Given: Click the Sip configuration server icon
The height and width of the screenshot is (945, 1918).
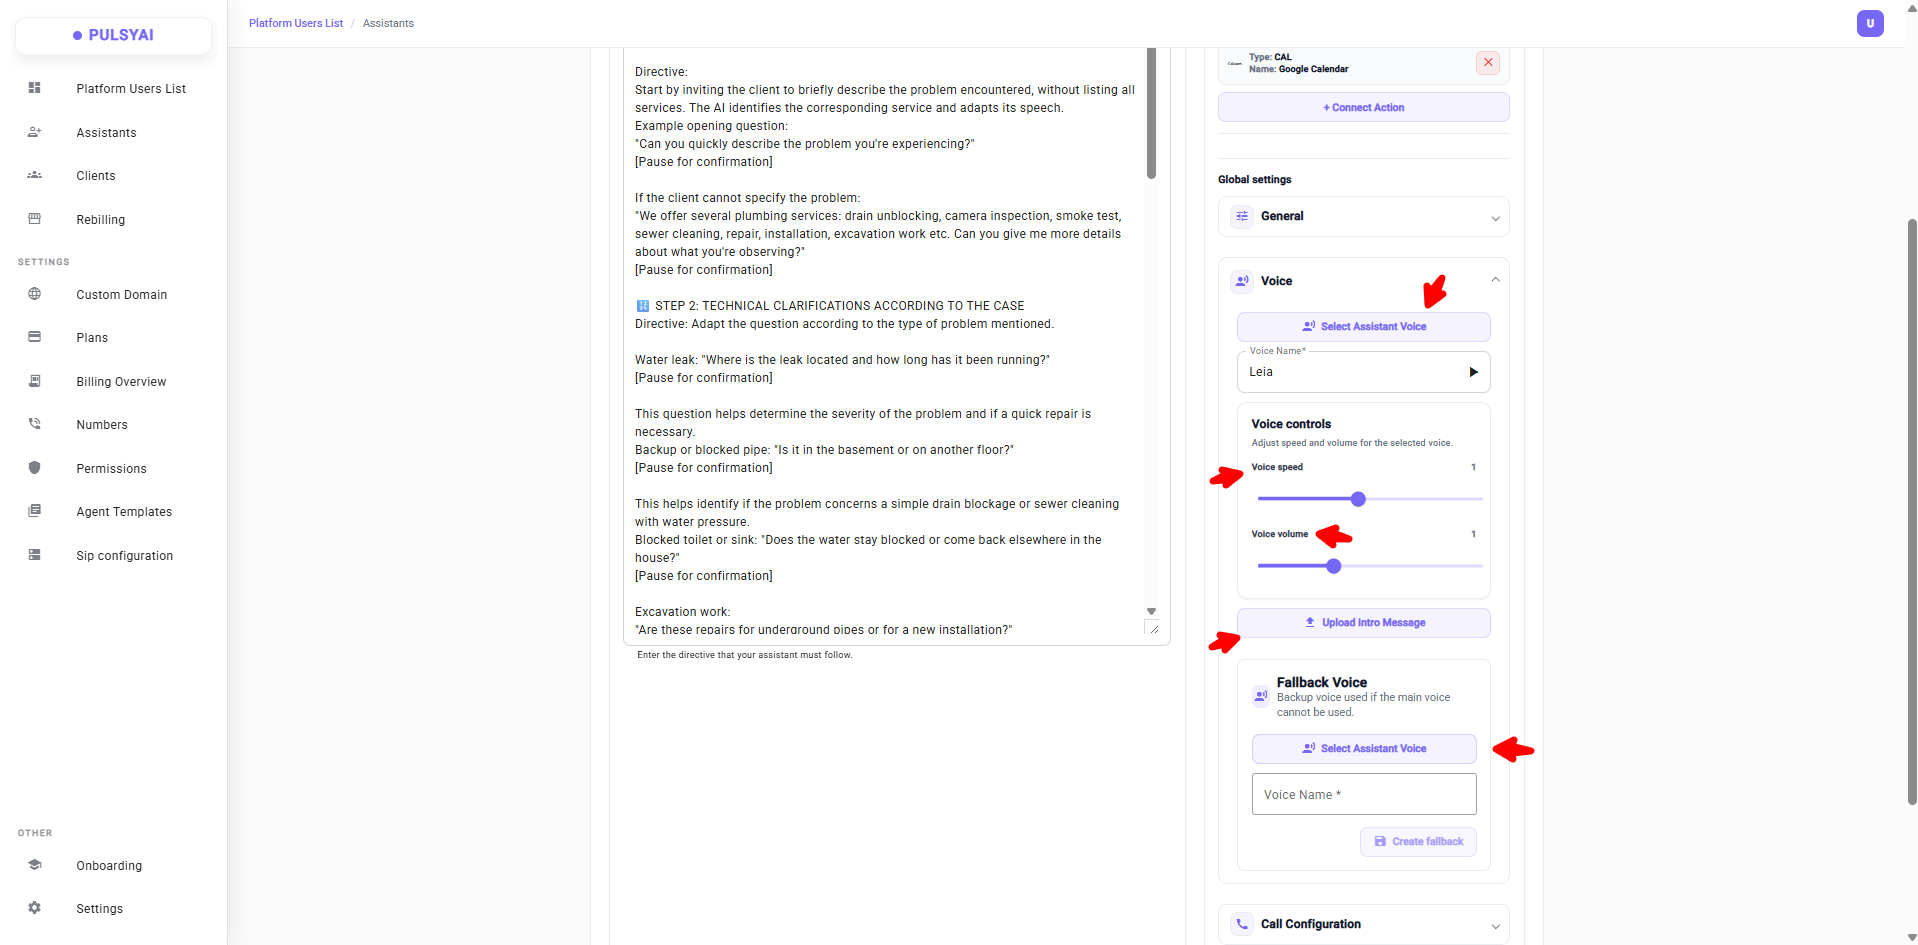Looking at the screenshot, I should [x=35, y=555].
